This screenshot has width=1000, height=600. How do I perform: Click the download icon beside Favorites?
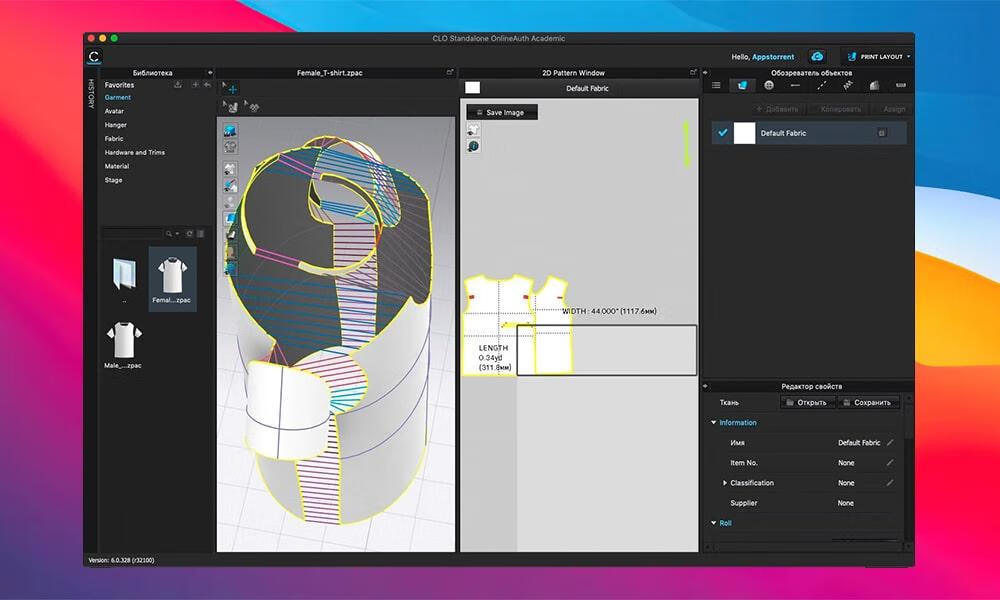(177, 85)
